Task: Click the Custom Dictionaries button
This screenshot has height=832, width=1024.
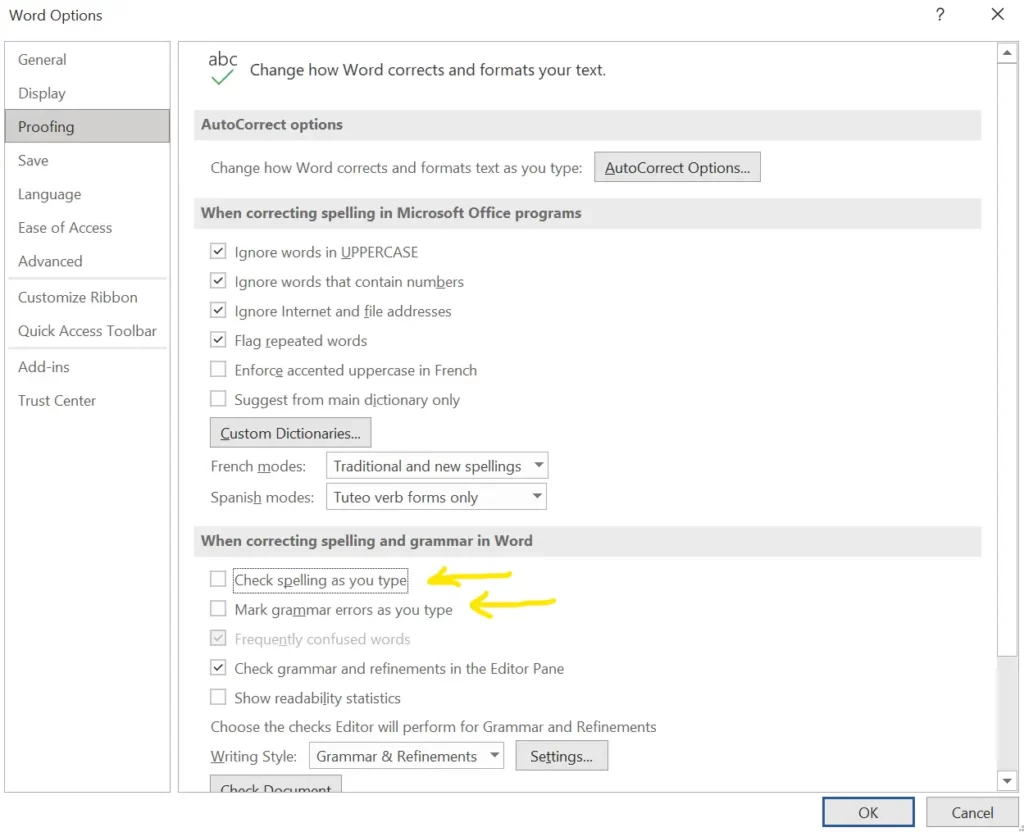Action: pyautogui.click(x=290, y=433)
